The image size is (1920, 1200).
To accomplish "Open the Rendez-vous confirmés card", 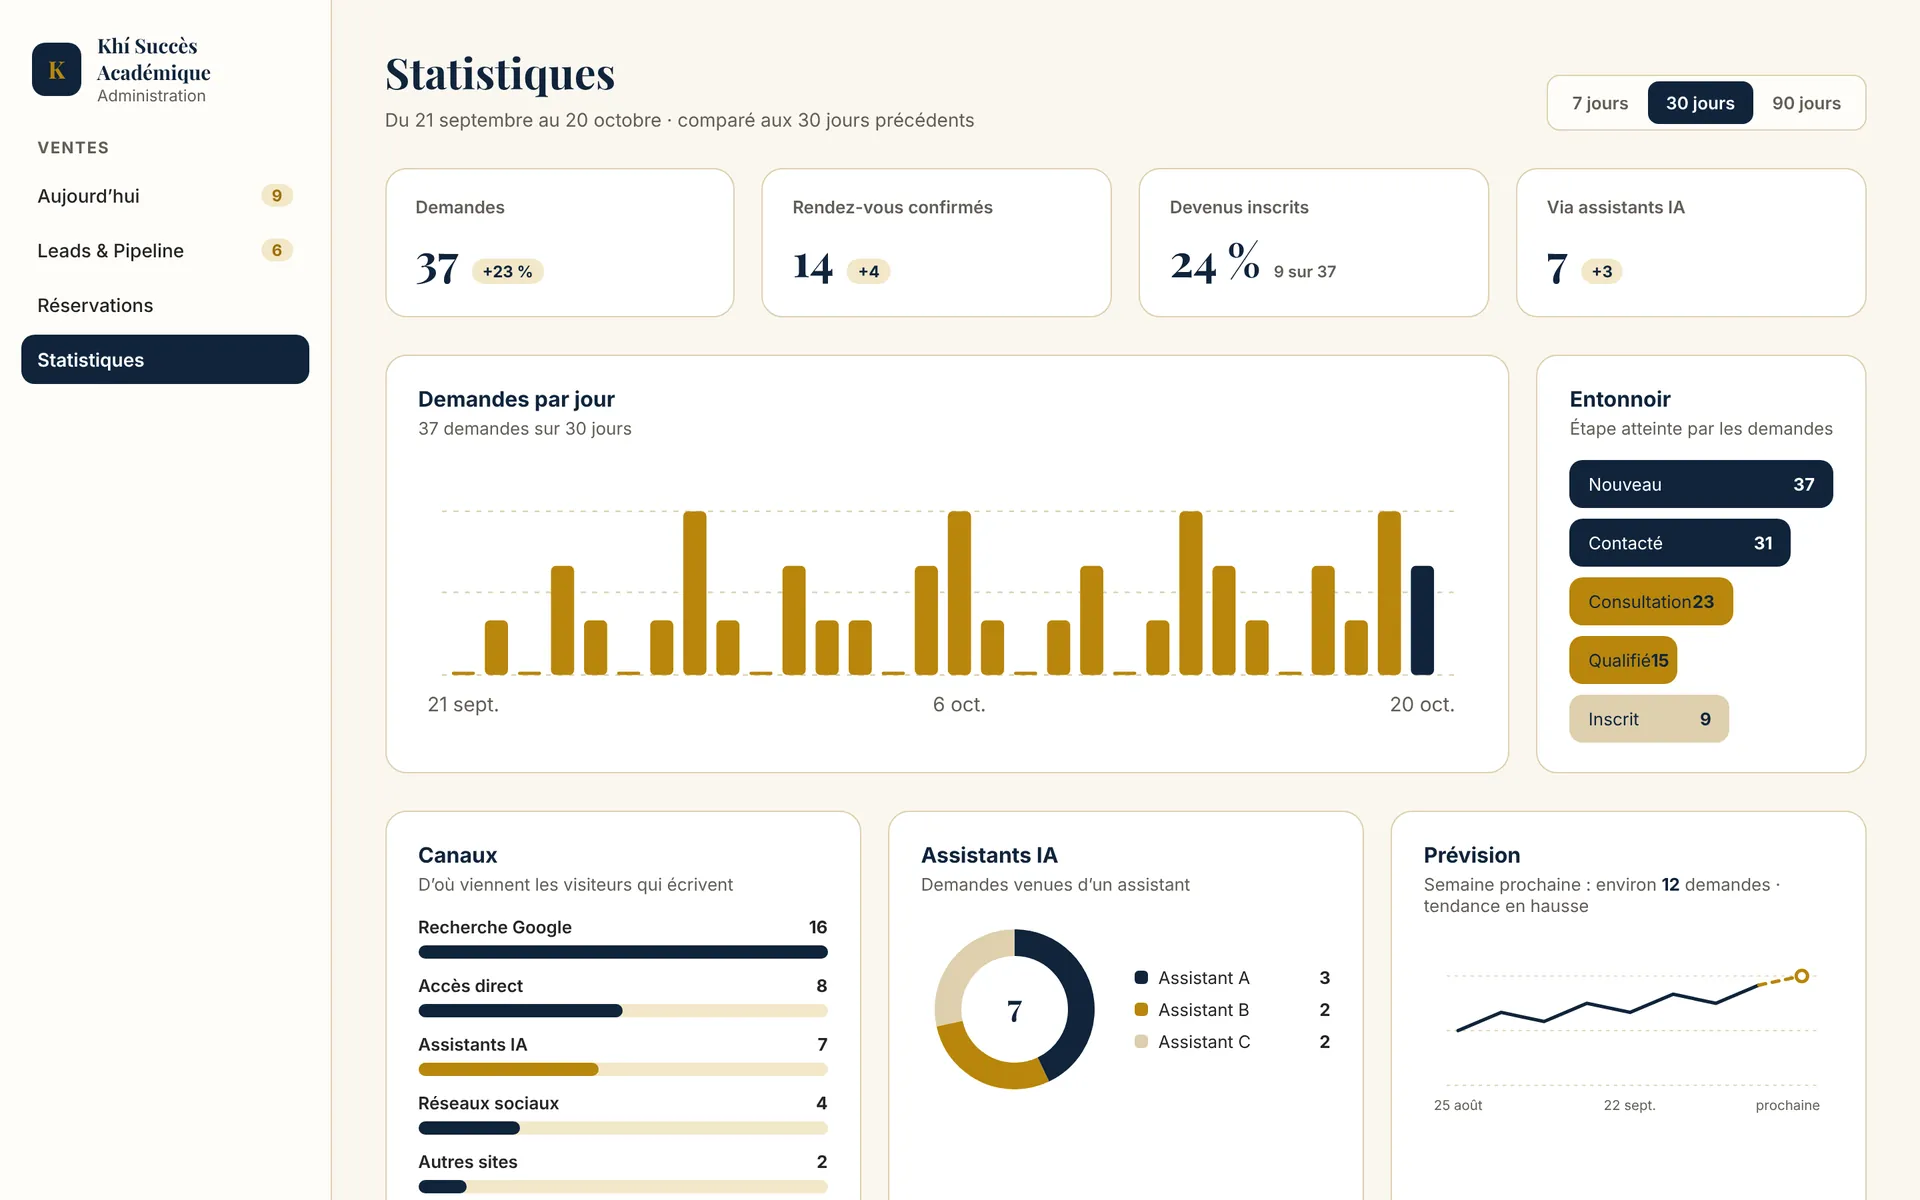I will [936, 243].
